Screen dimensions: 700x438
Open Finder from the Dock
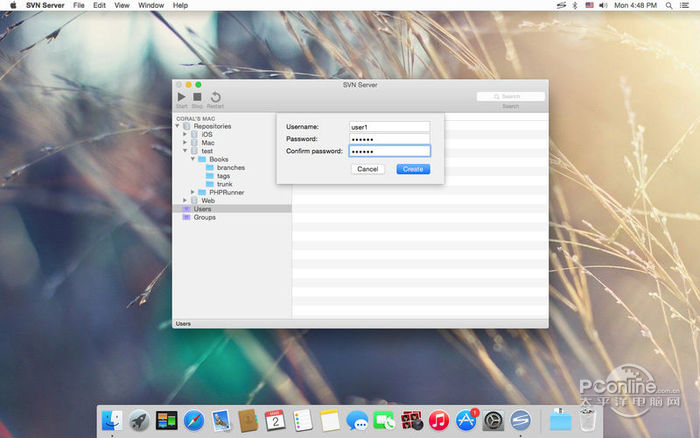[x=113, y=421]
